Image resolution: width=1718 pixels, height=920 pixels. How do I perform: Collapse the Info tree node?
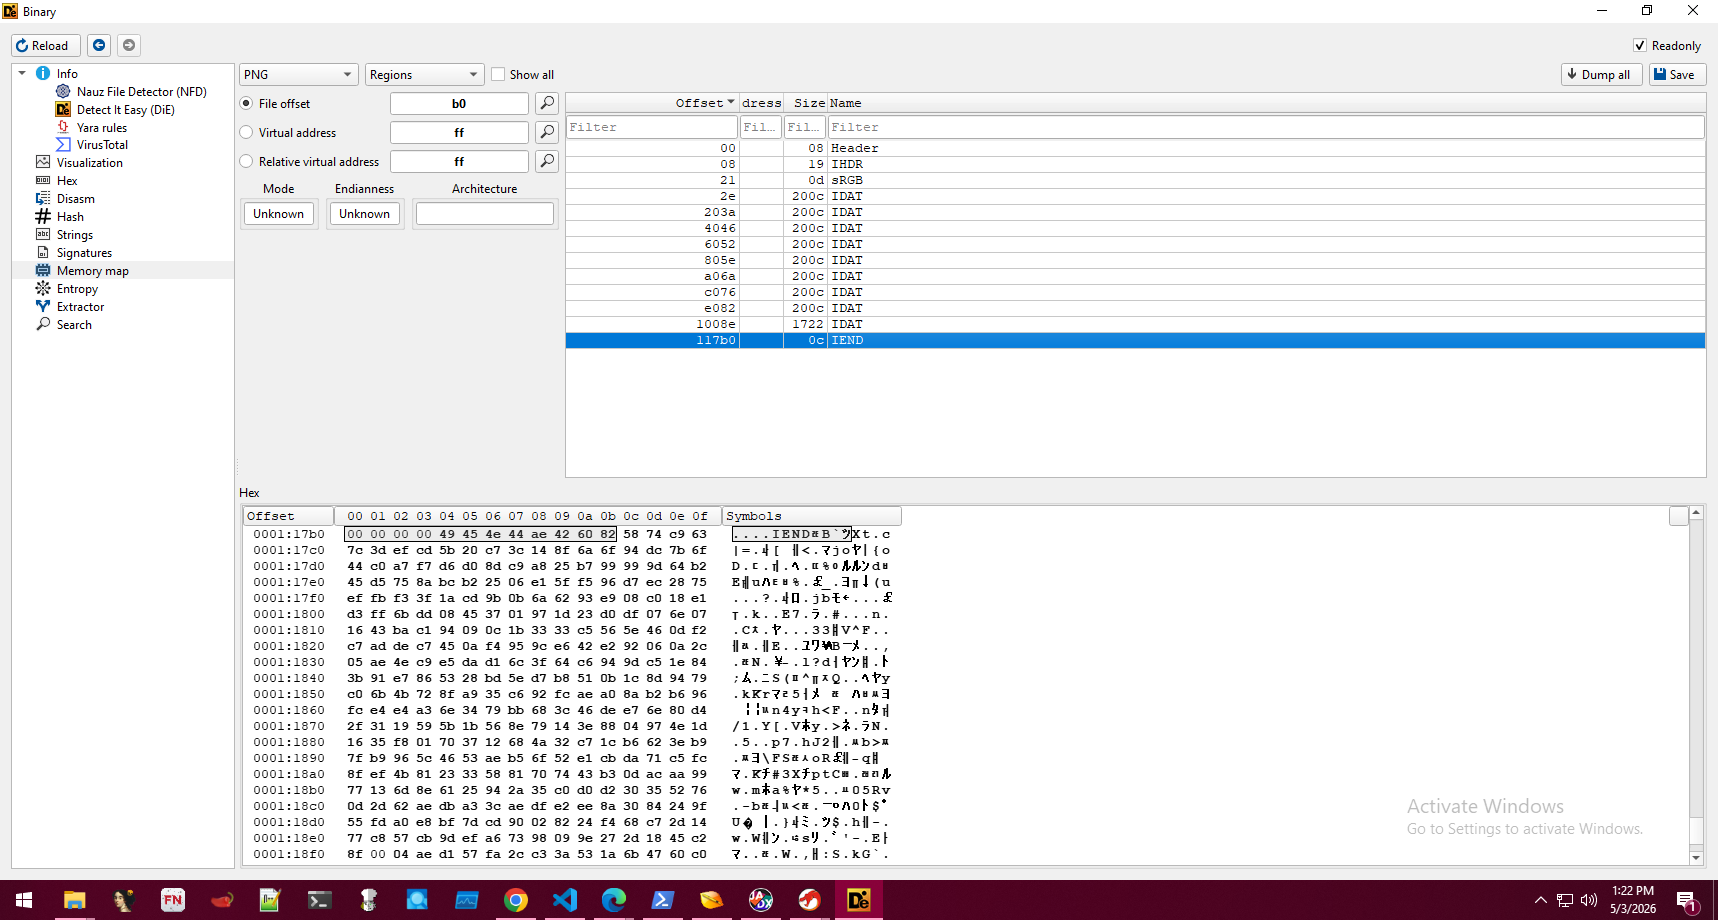tap(22, 73)
